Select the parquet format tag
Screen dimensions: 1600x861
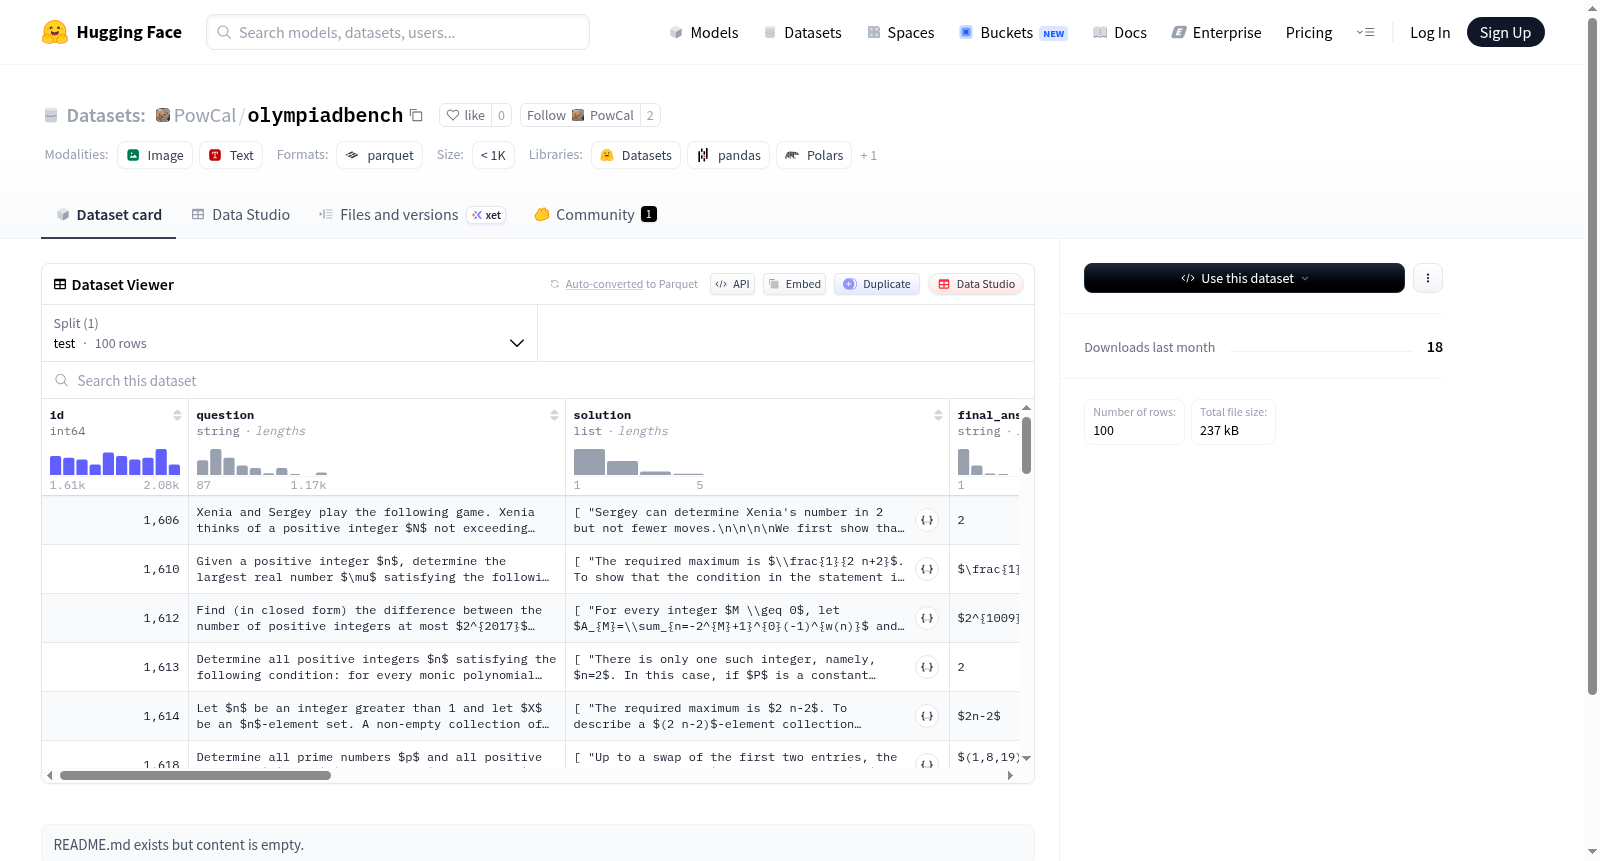coord(379,155)
